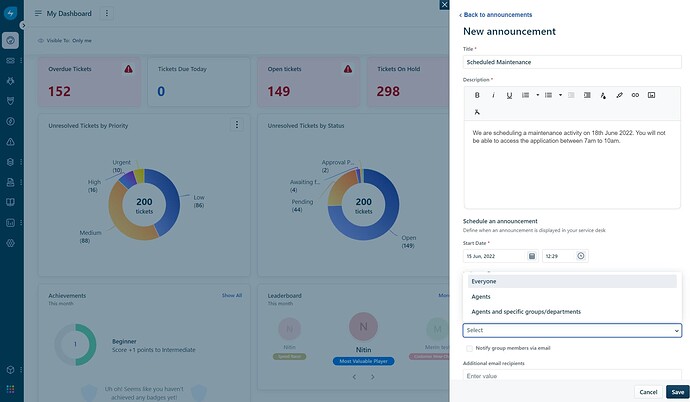This screenshot has height=402, width=690.
Task: Click Nitin's Most Valuable Player badge
Action: tap(363, 361)
